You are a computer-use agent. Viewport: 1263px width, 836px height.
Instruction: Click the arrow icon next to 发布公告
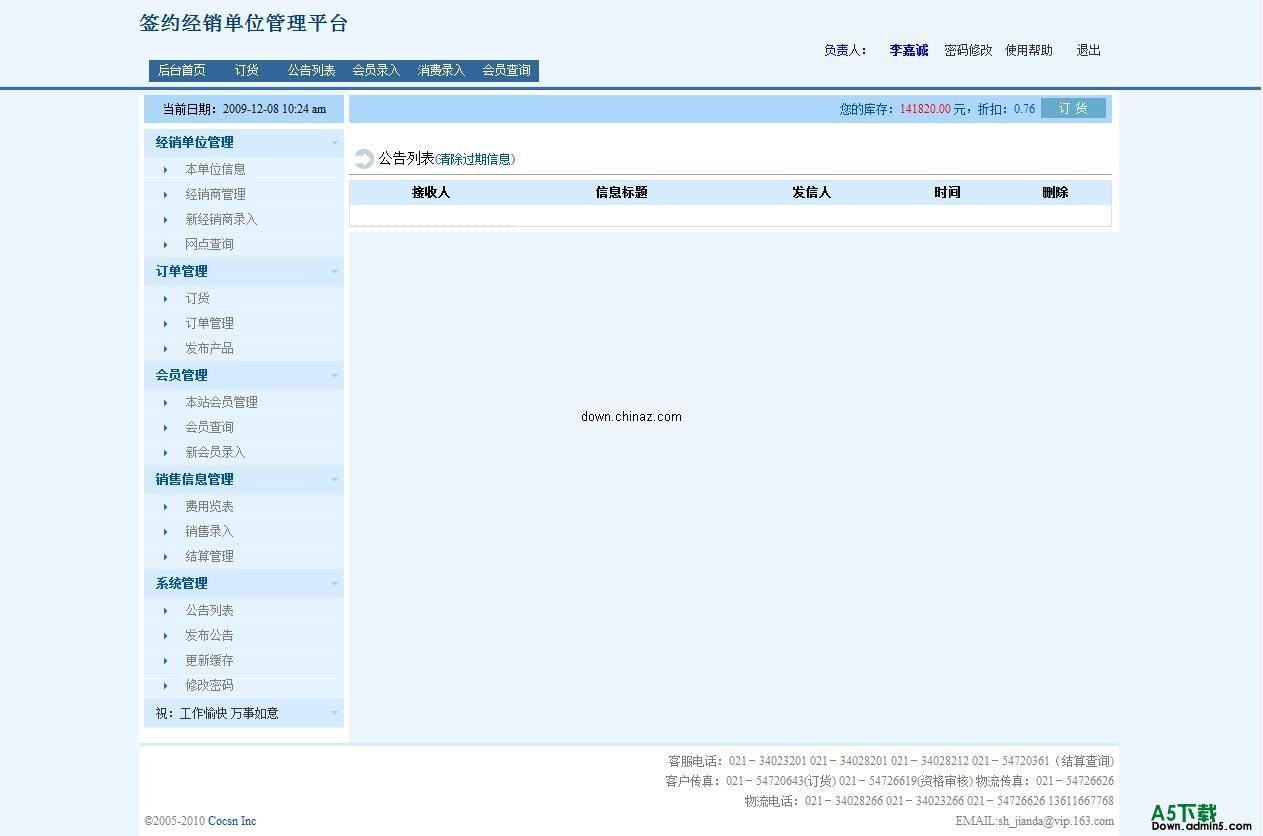tap(165, 635)
